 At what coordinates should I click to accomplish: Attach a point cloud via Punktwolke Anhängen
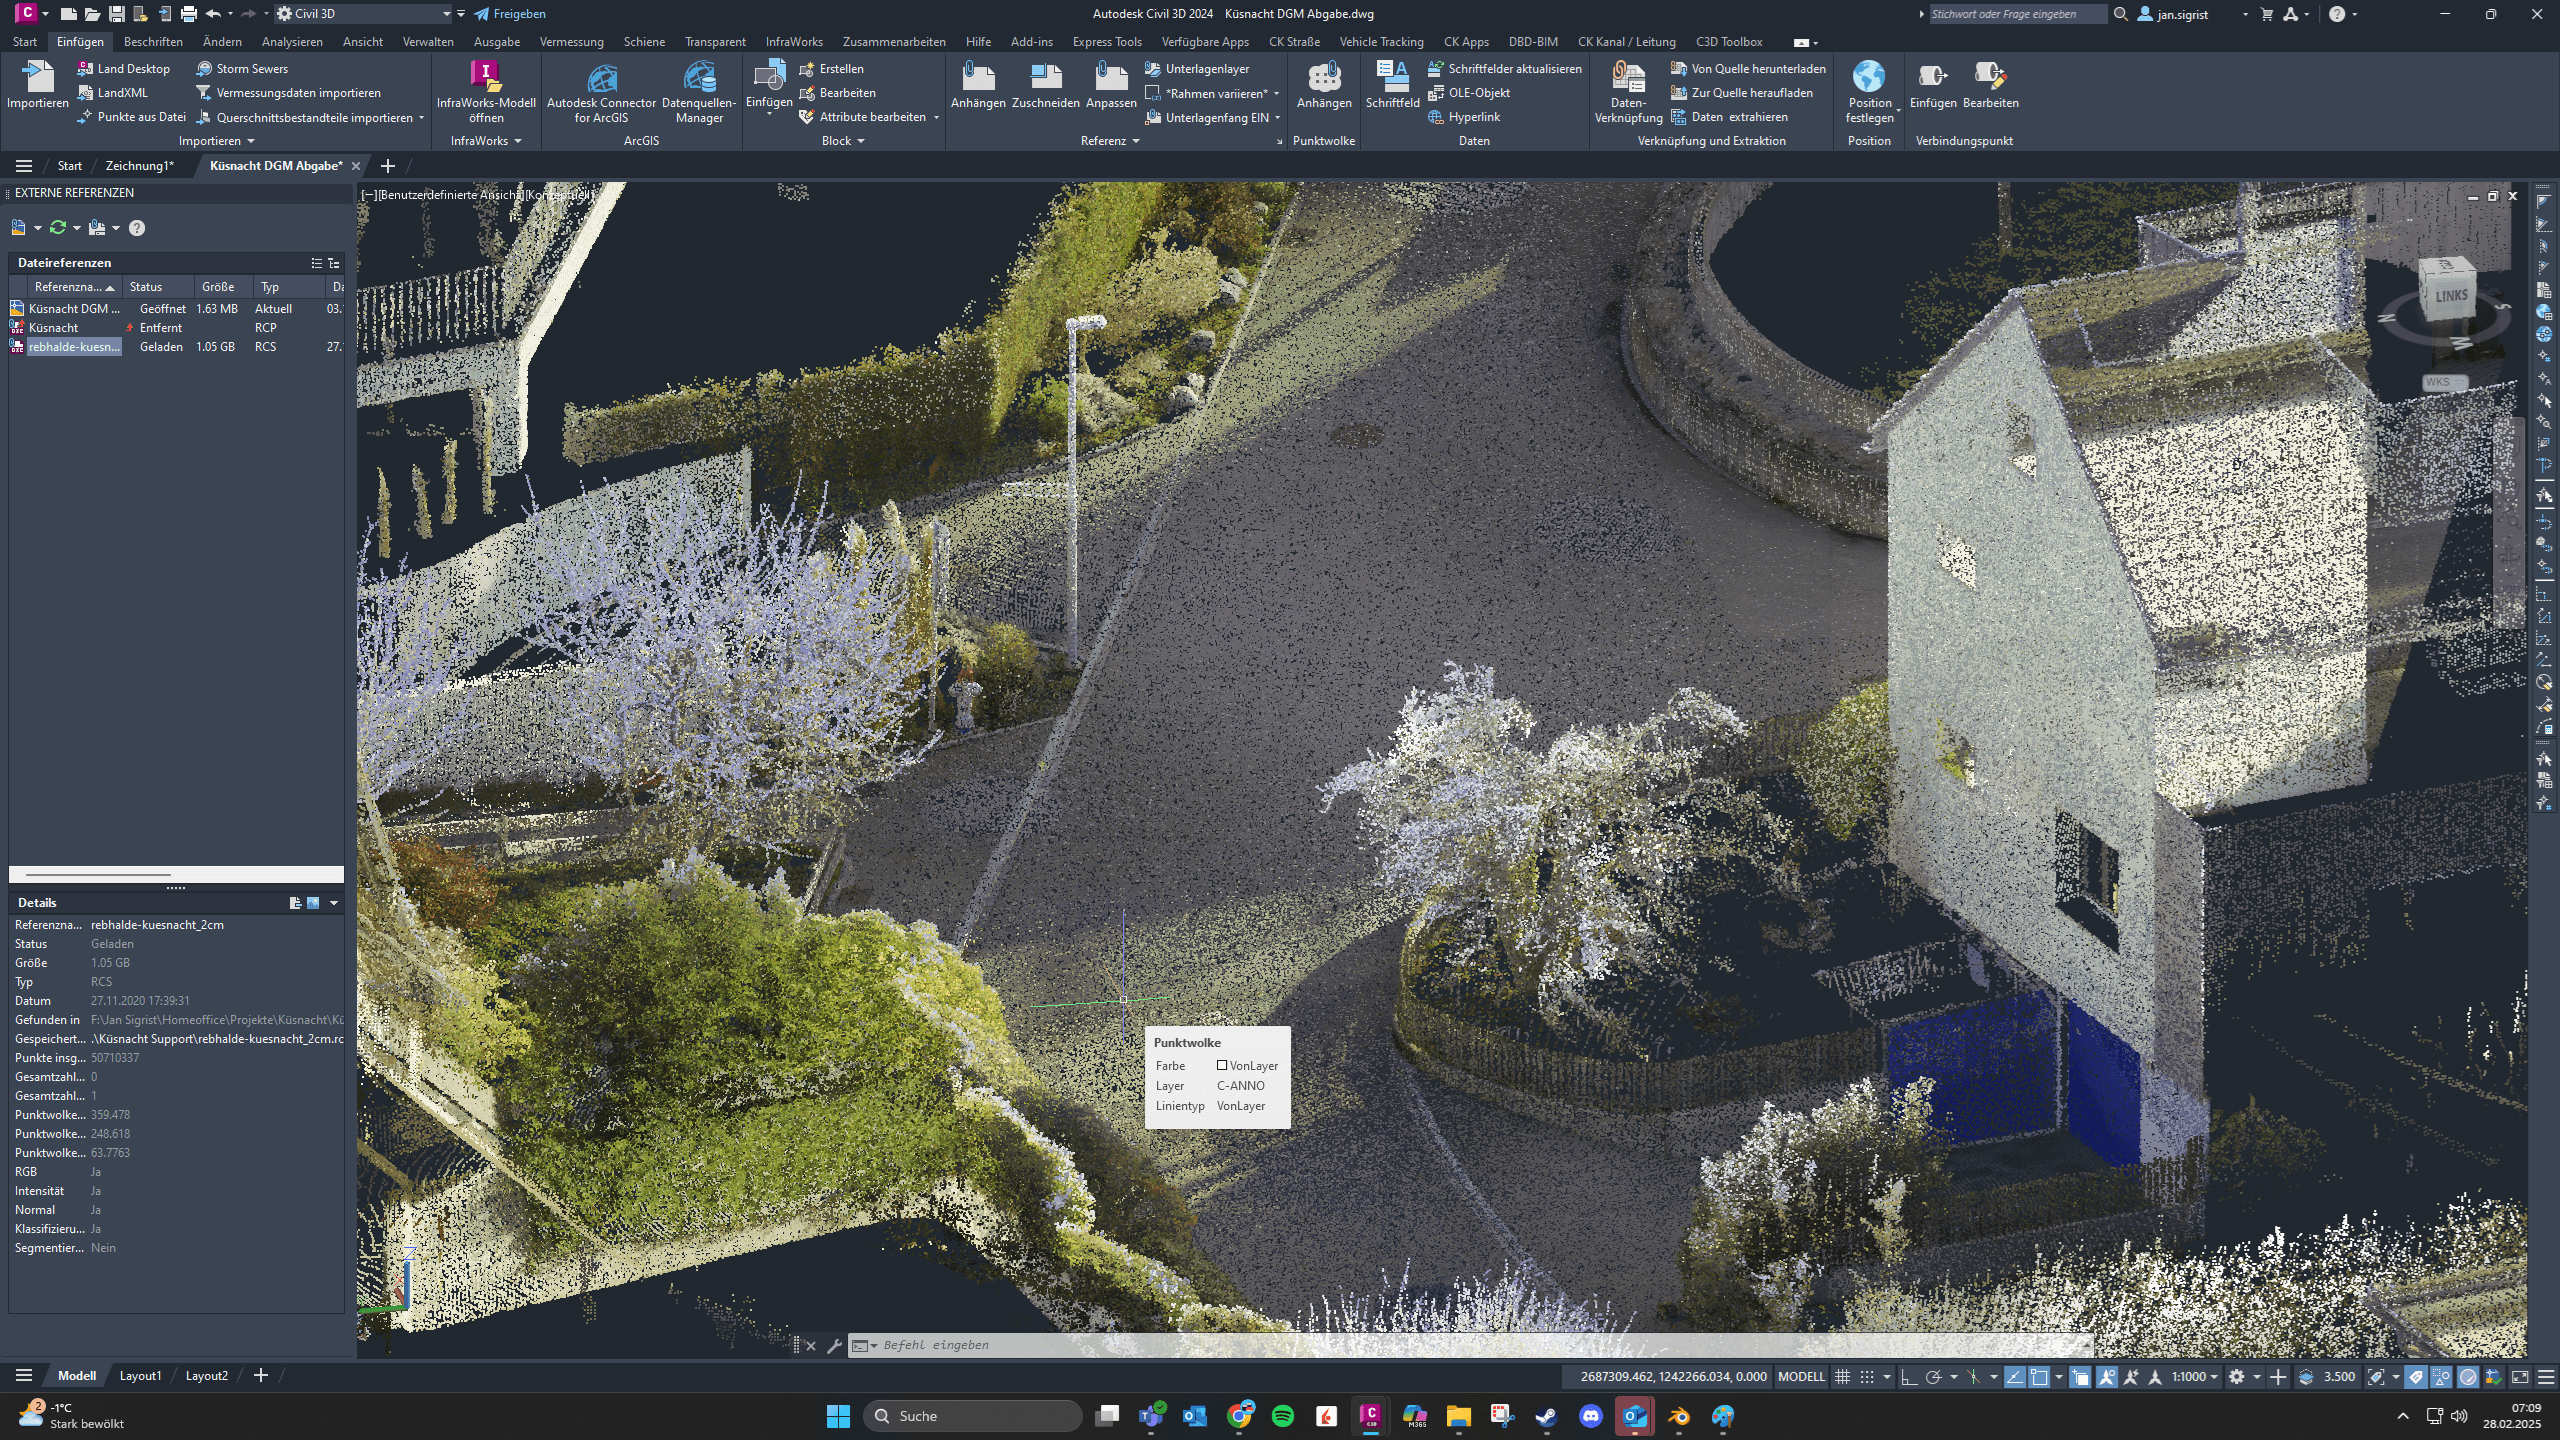click(1324, 85)
